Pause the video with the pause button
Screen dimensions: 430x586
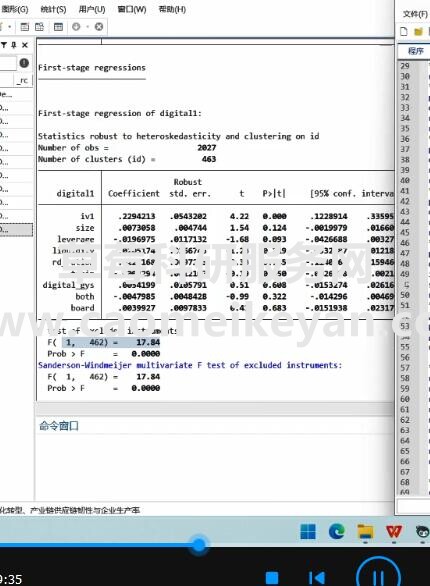coord(378,576)
